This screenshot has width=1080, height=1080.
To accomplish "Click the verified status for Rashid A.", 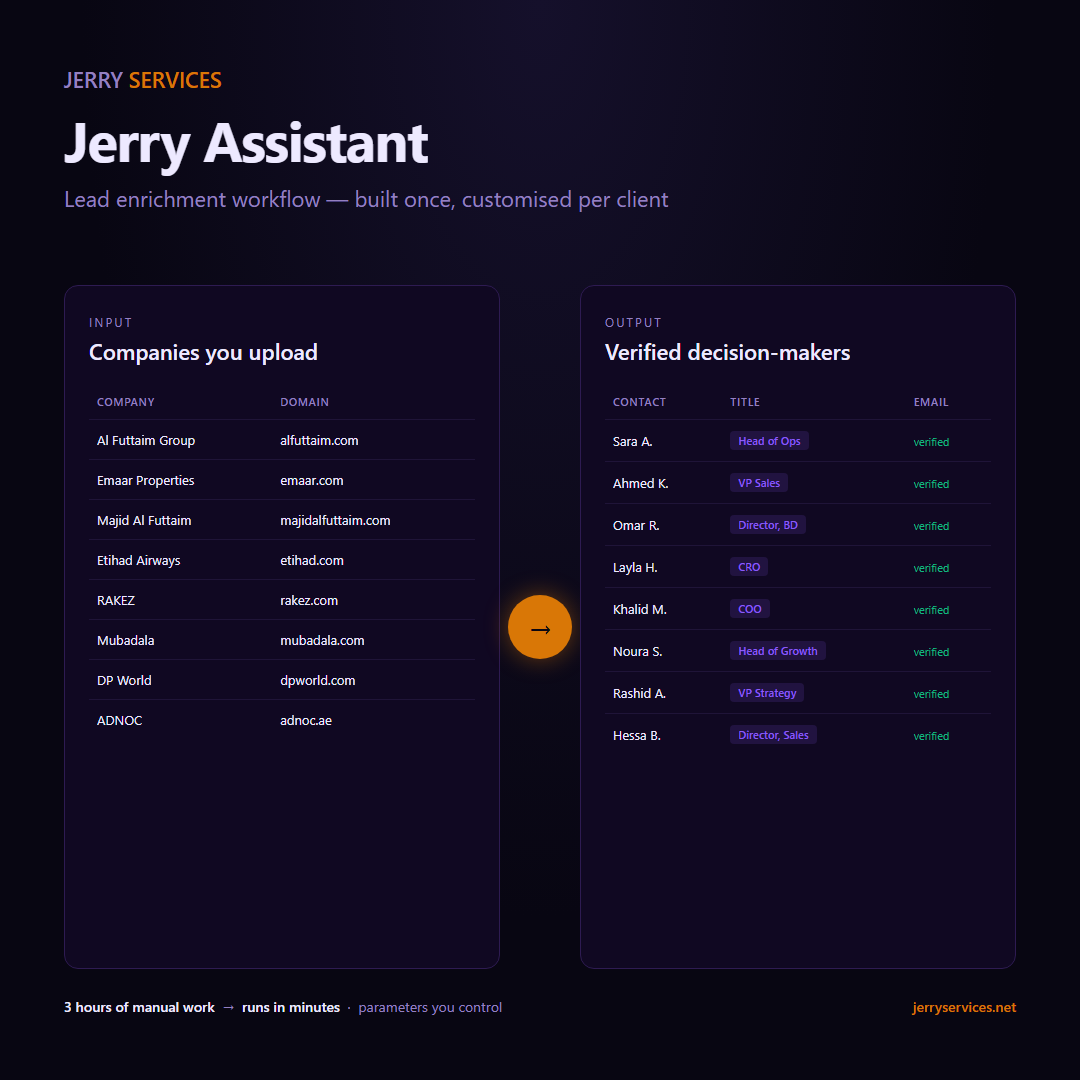I will coord(931,694).
